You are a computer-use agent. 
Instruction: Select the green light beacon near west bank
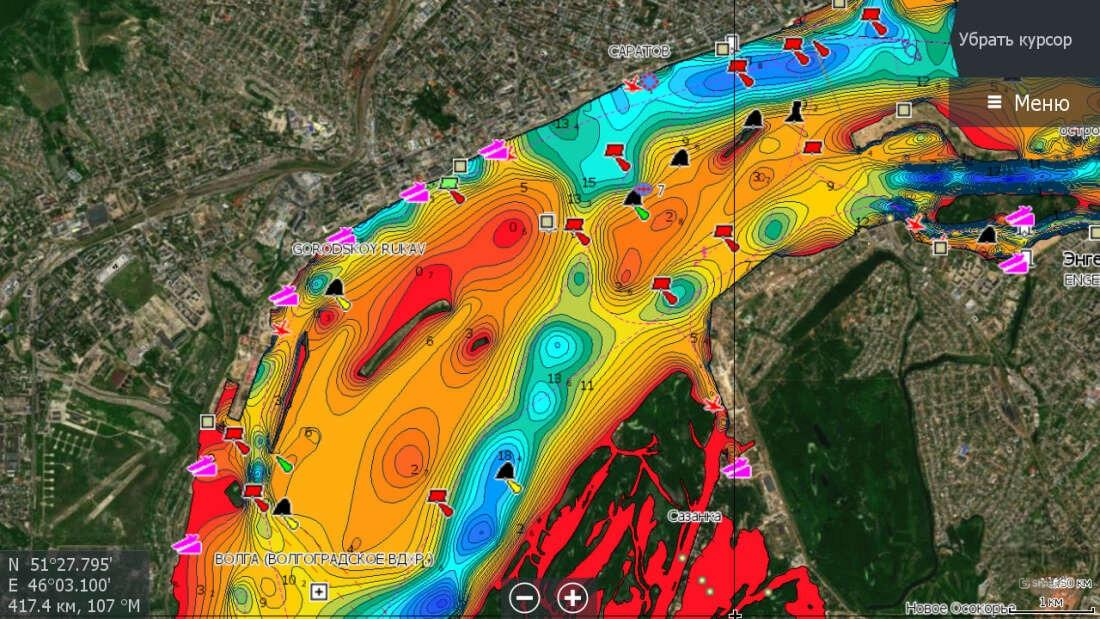coord(285,464)
